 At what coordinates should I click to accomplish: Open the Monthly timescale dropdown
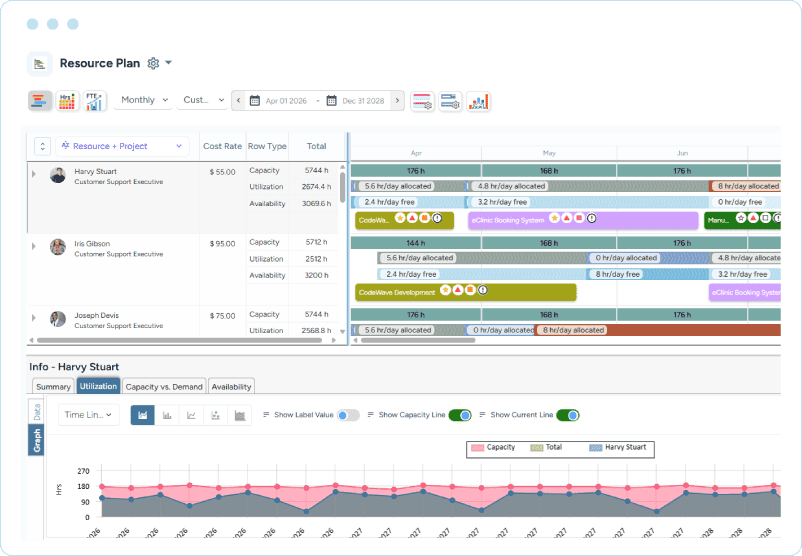[144, 100]
